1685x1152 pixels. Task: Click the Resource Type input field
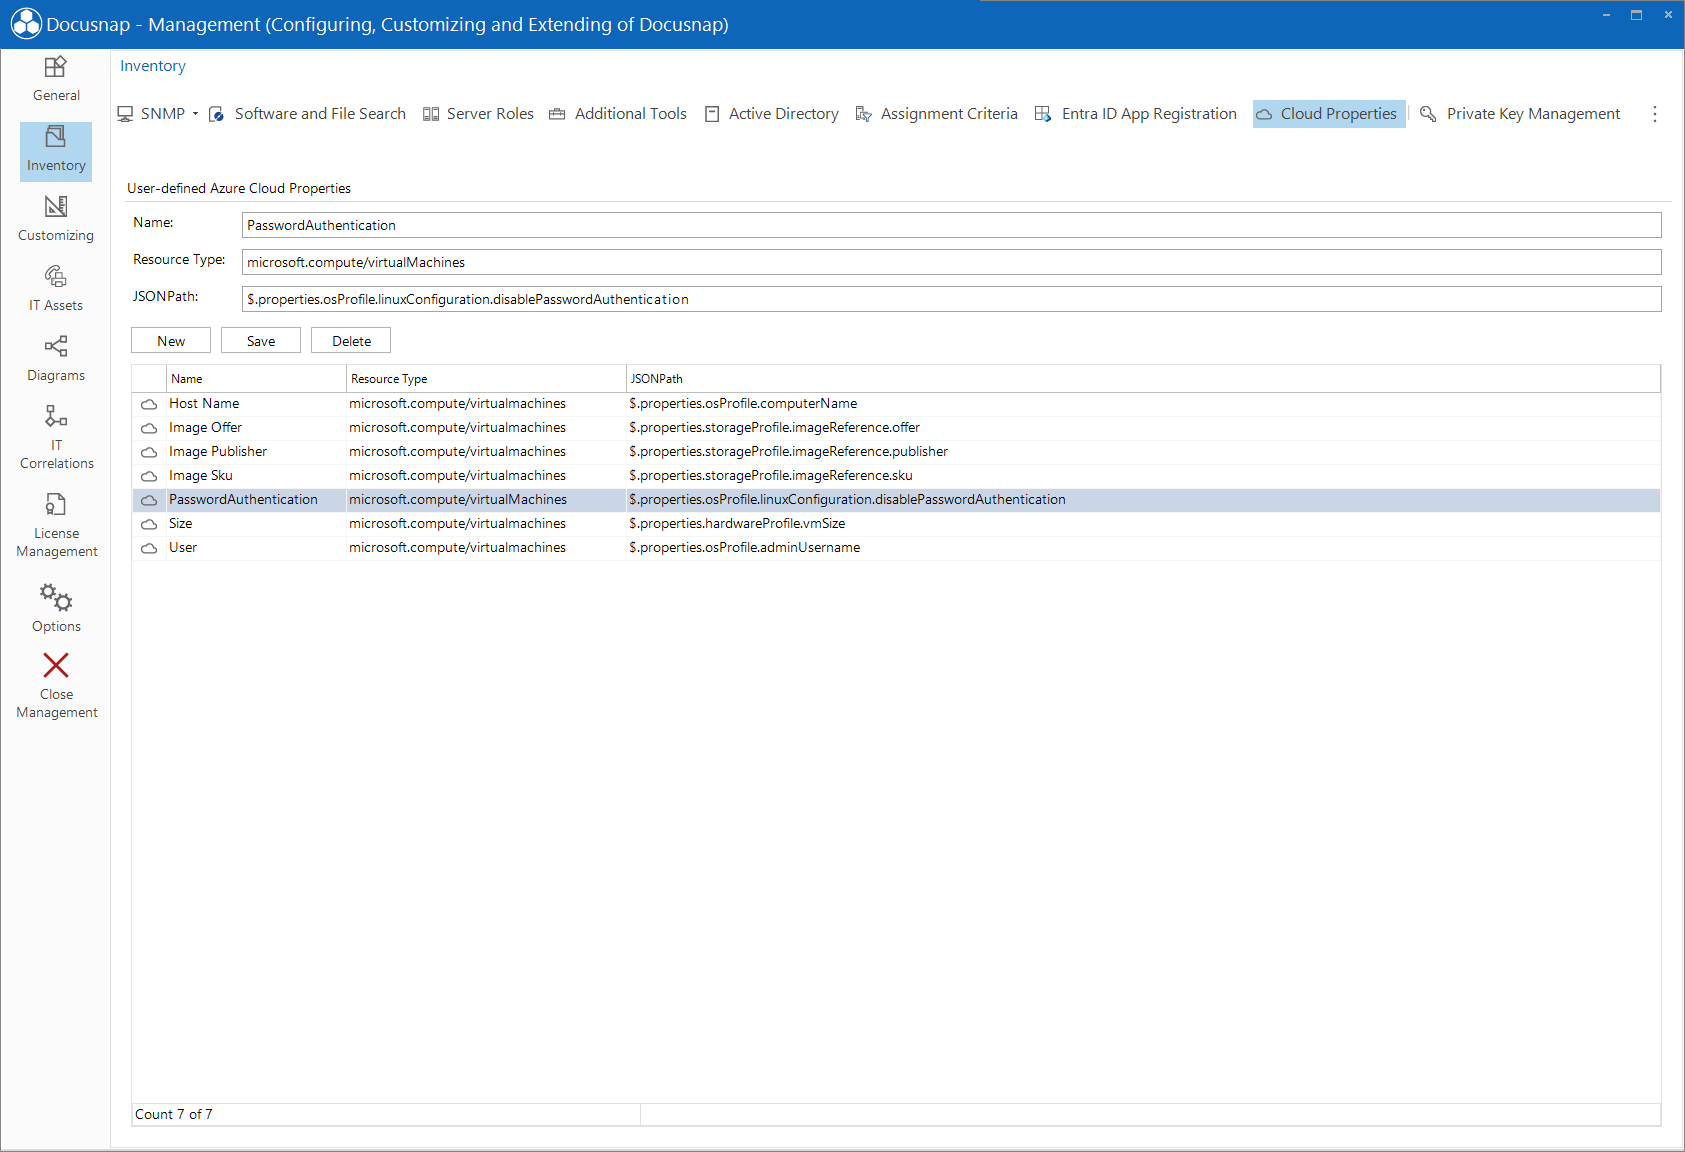point(951,262)
